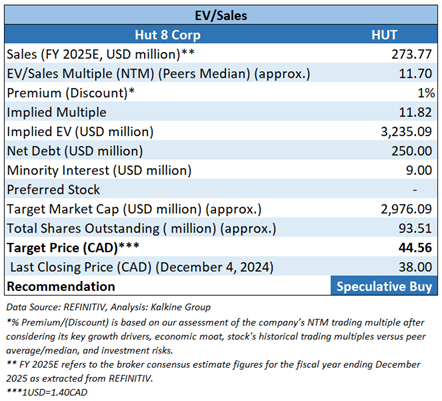Select the 38.00 closing price value

pyautogui.click(x=415, y=267)
